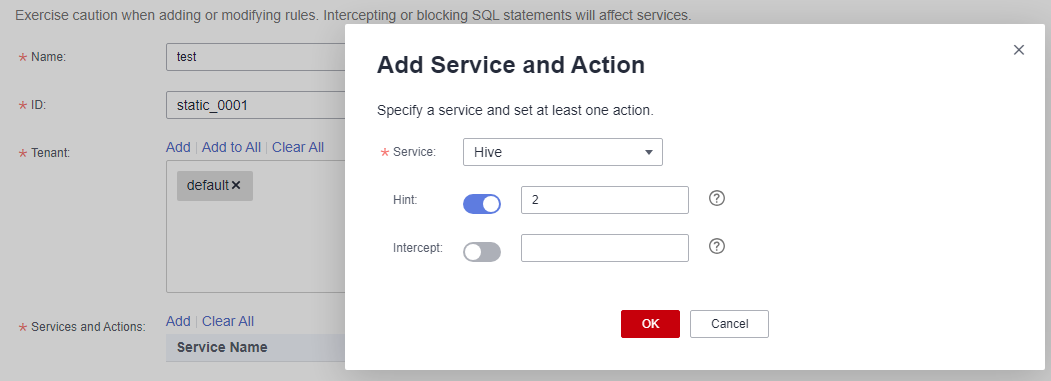
Task: Confirm with the red OK button
Action: point(650,324)
